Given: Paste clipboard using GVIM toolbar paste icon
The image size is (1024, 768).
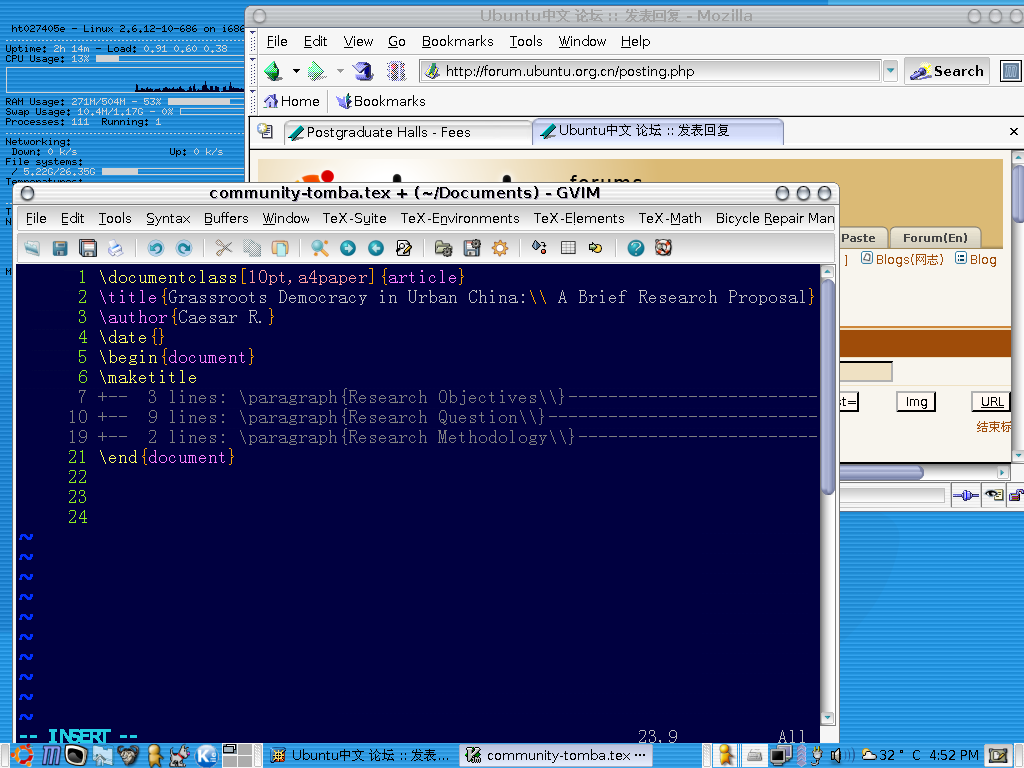Looking at the screenshot, I should point(280,248).
